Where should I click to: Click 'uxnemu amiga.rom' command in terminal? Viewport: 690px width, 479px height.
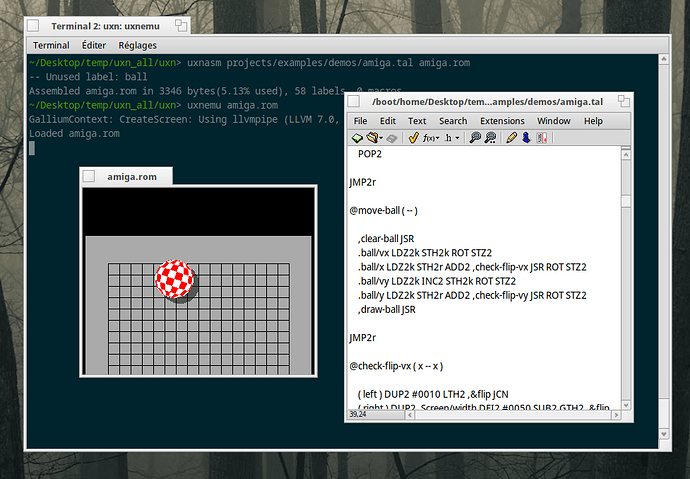232,105
